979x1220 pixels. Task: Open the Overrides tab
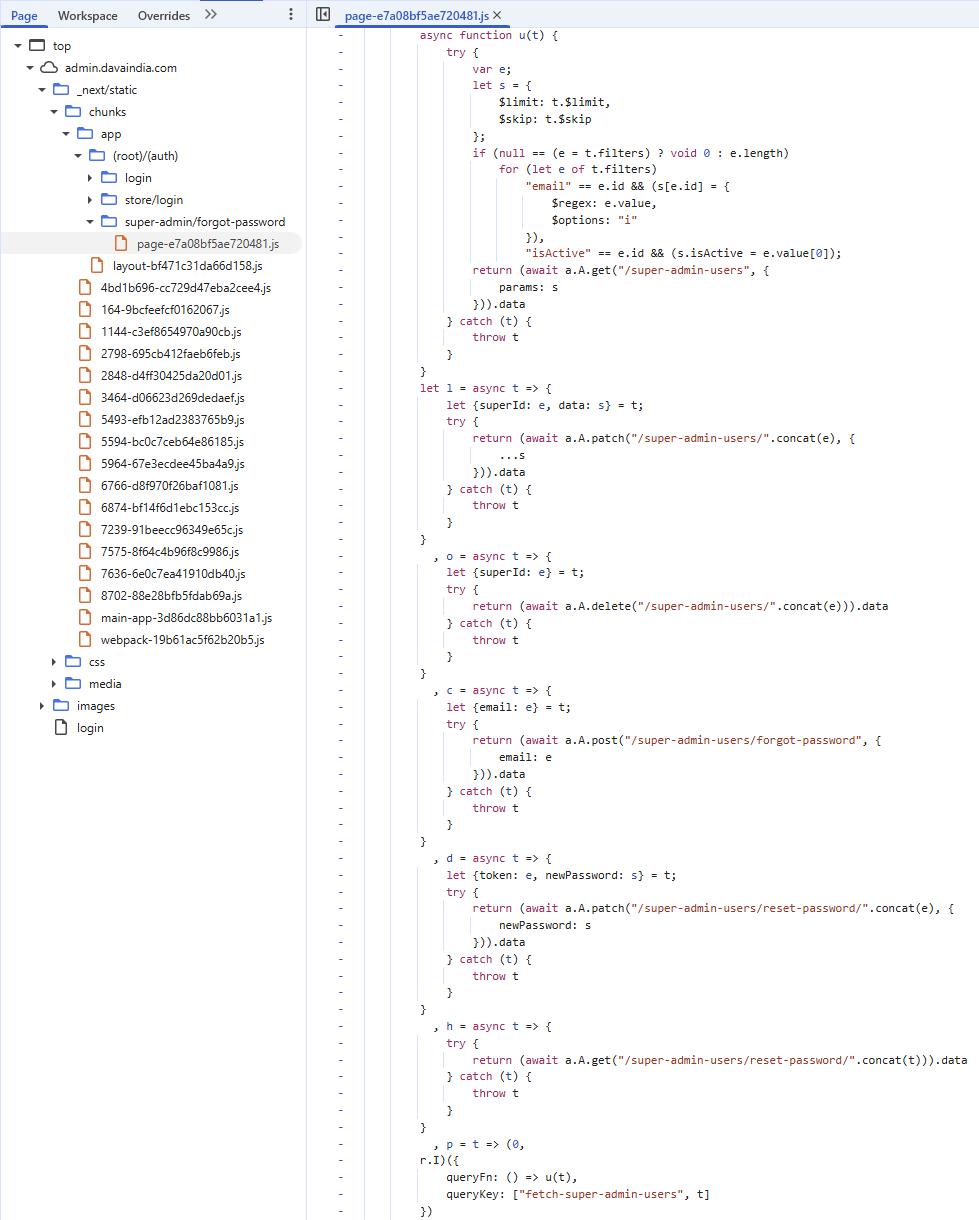[164, 16]
